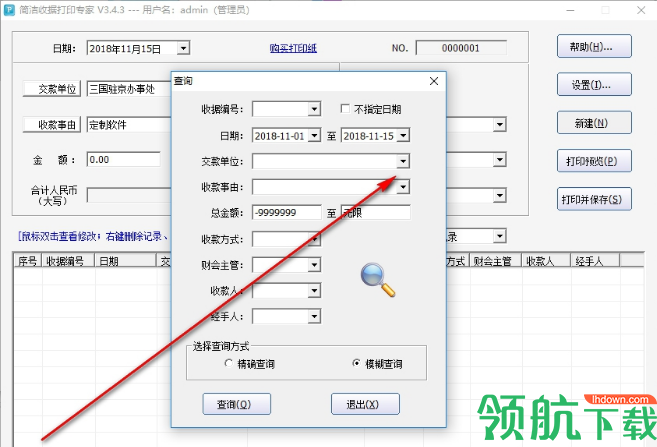Minimize the main application window

[571, 10]
